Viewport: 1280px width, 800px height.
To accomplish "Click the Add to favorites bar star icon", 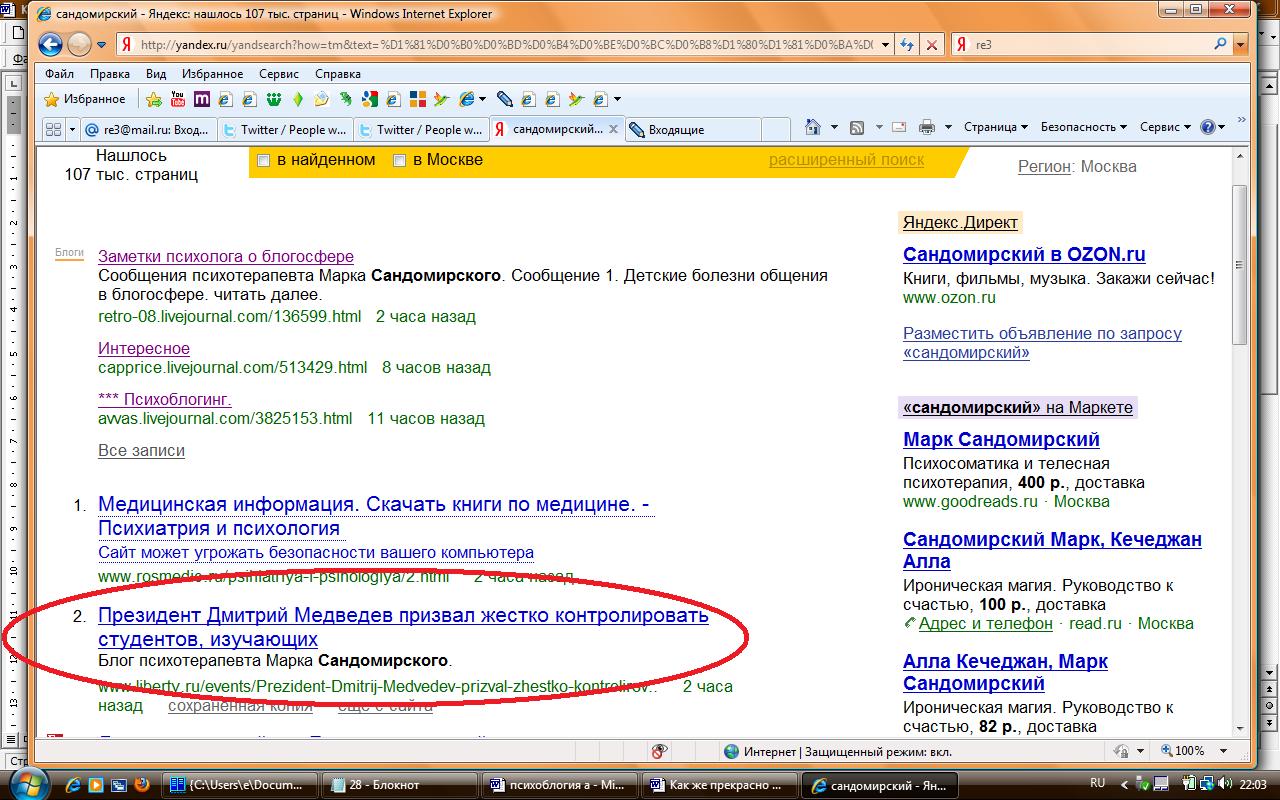I will [154, 99].
